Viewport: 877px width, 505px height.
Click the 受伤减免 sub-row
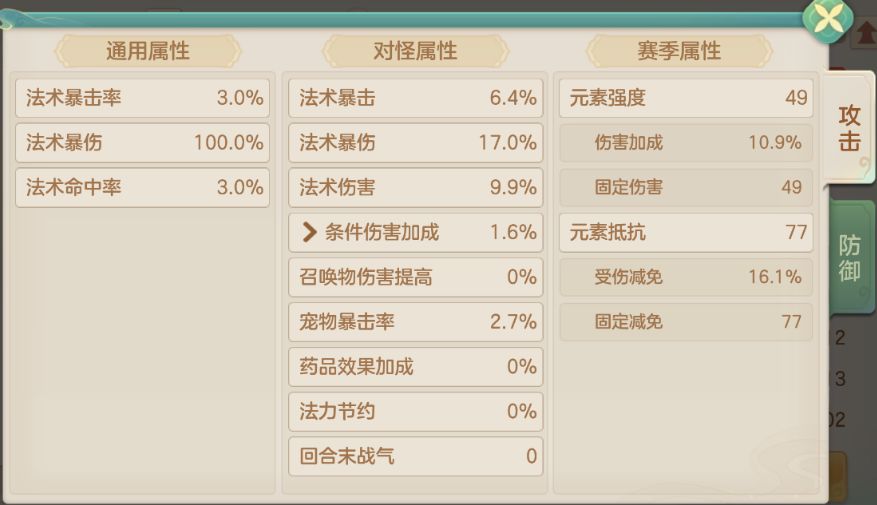coord(686,277)
